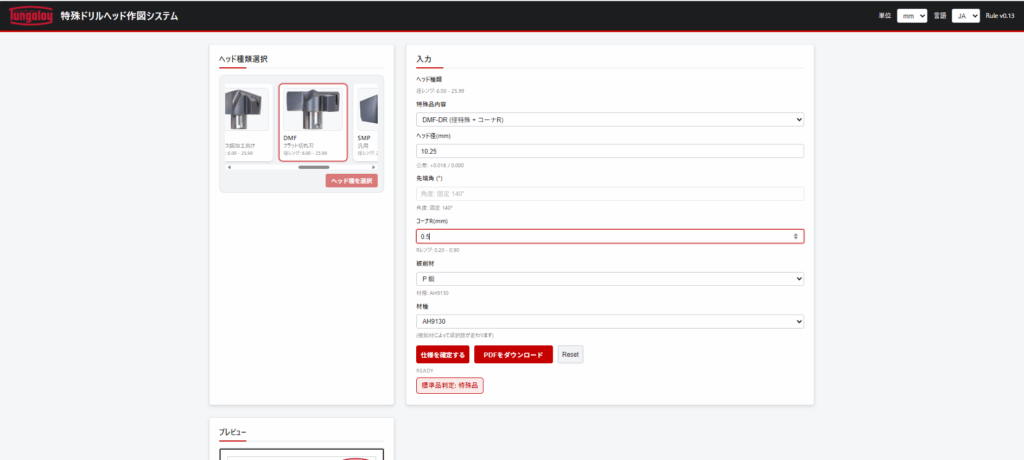The width and height of the screenshot is (1024, 460).
Task: Click the 先端角 angle input field
Action: [x=610, y=193]
